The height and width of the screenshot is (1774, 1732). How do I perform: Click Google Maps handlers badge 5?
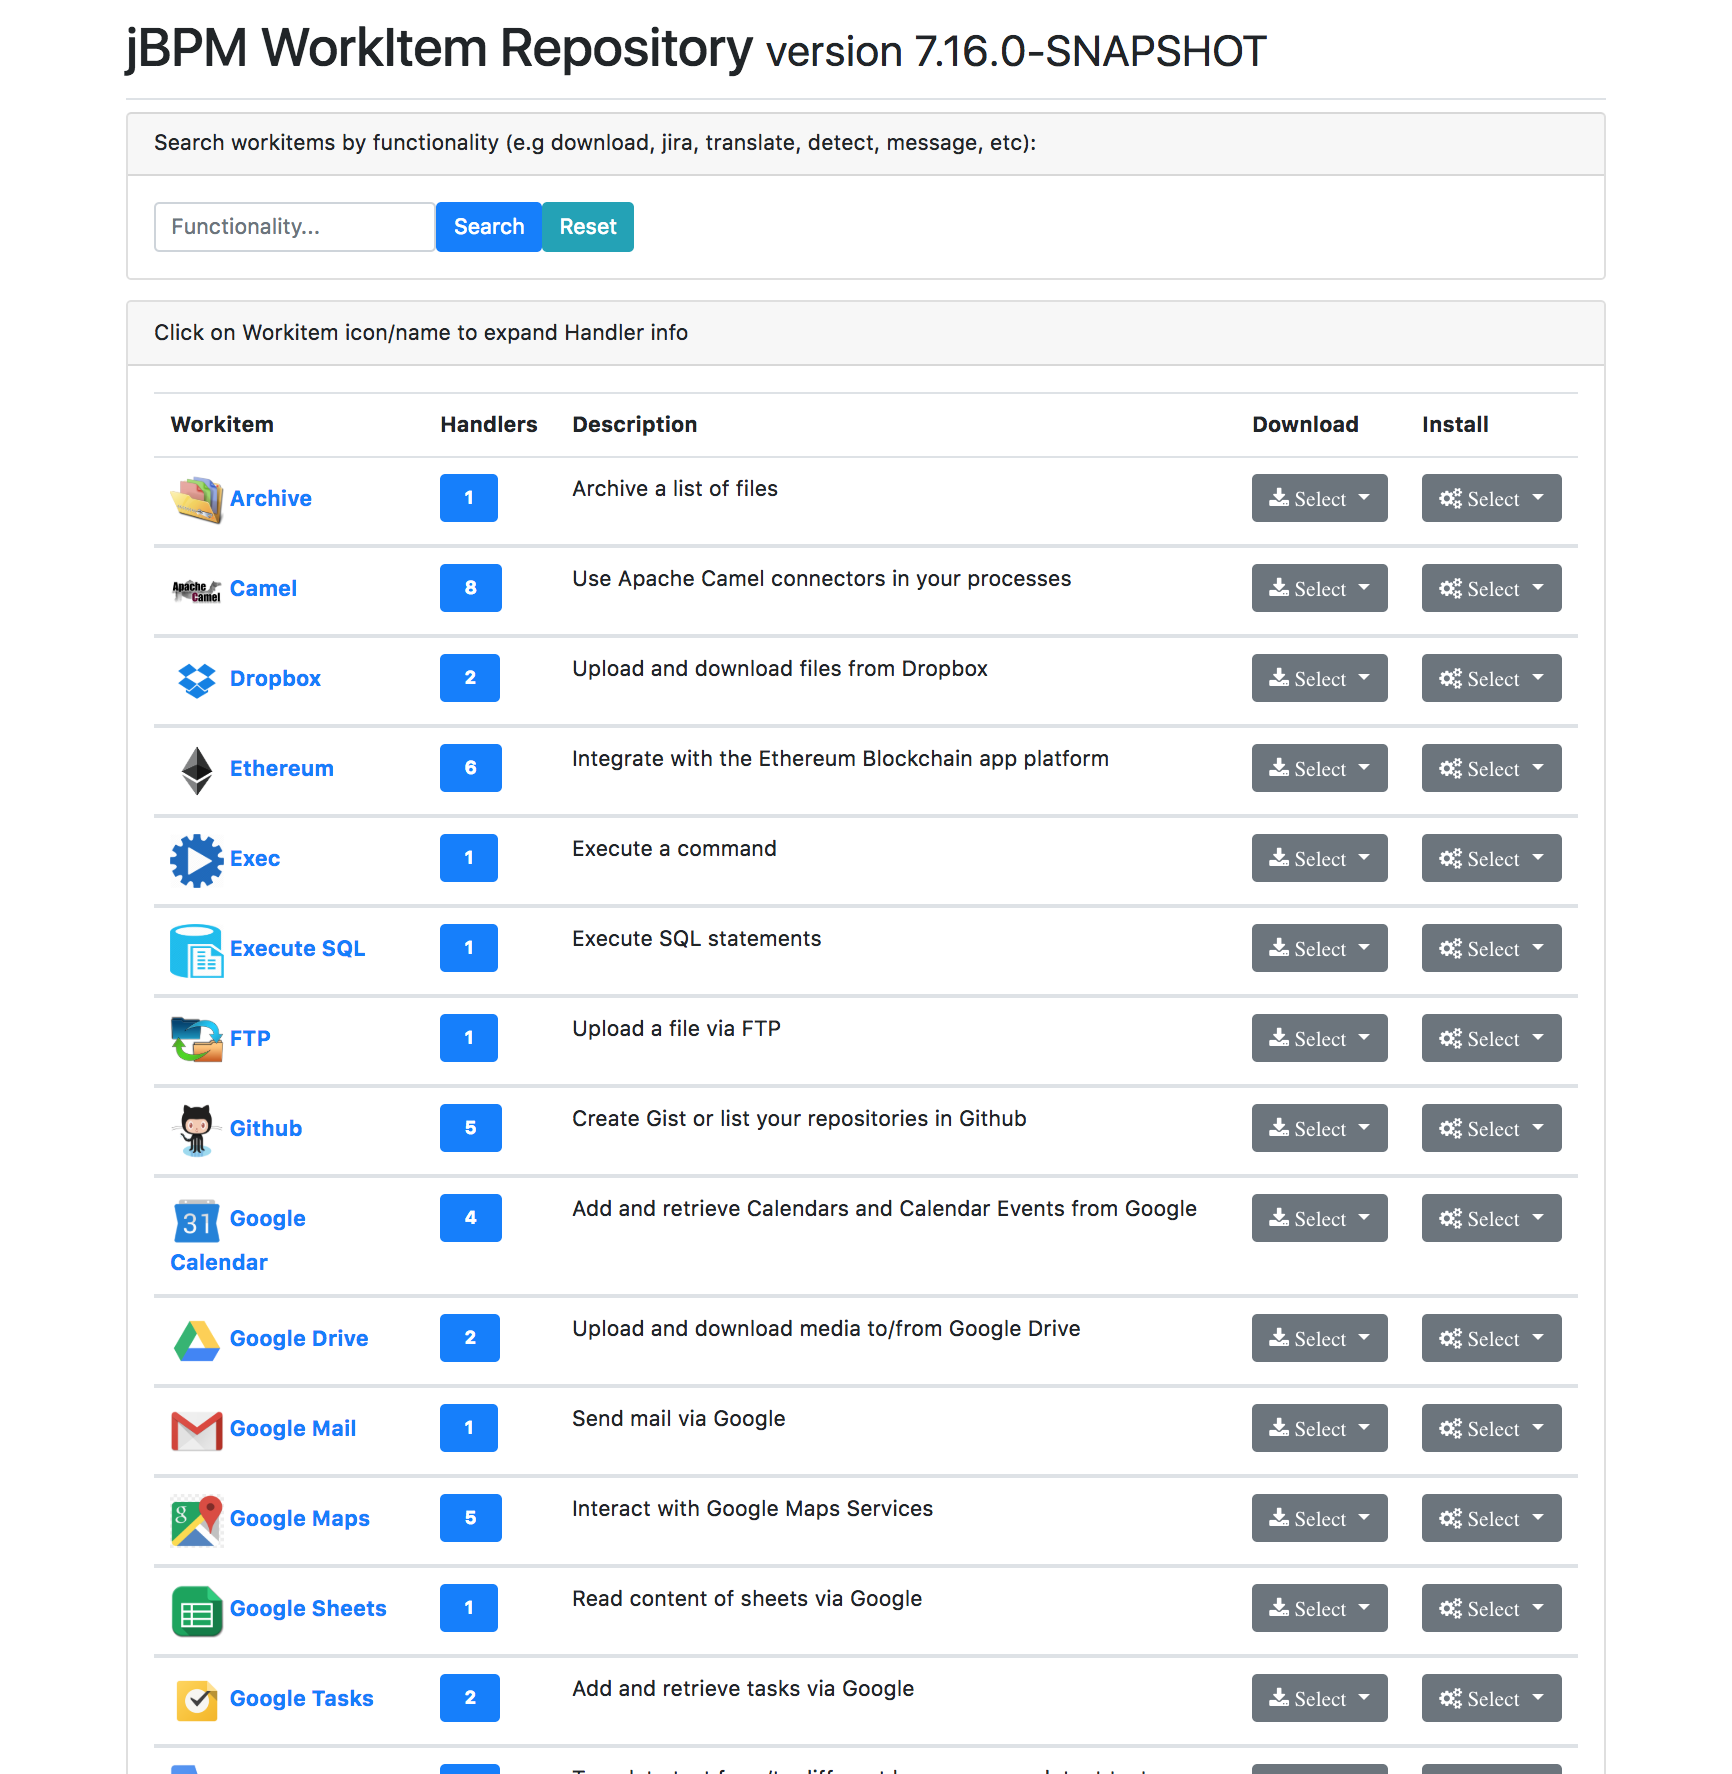[471, 1518]
